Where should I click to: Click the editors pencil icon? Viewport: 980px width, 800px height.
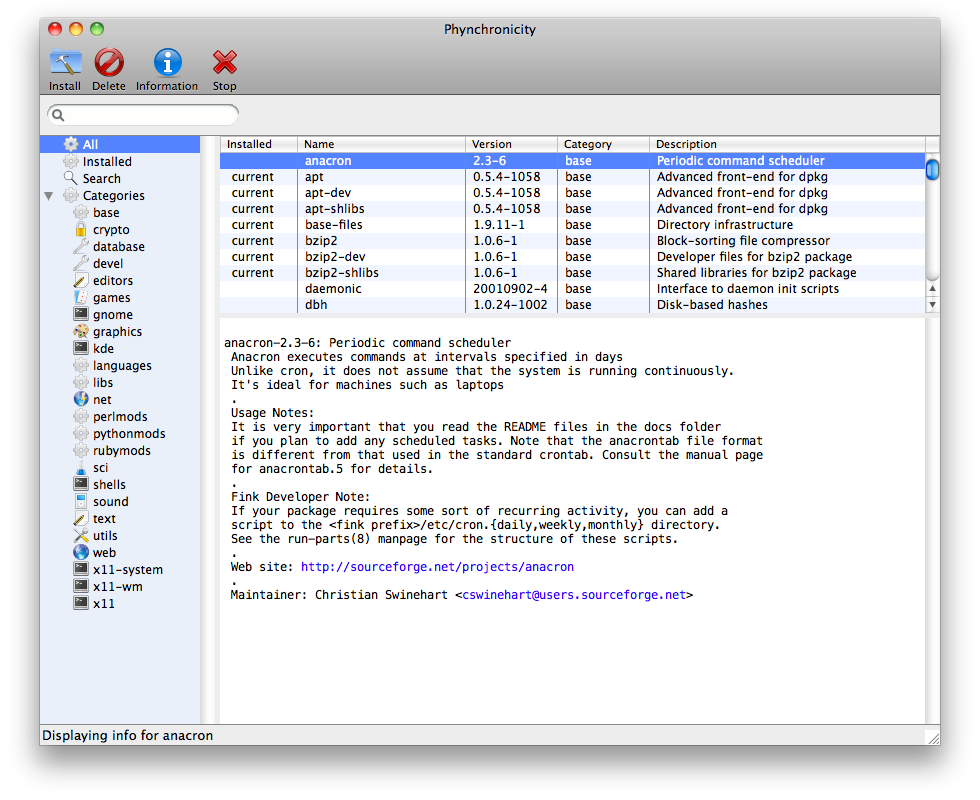click(81, 280)
